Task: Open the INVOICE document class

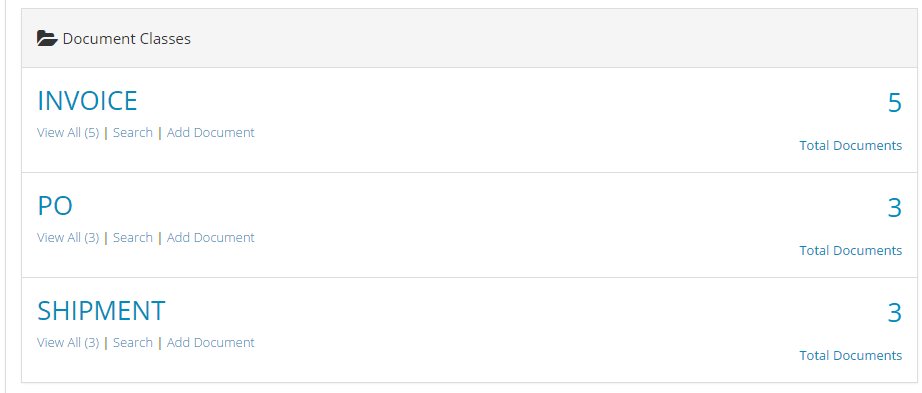Action: (87, 101)
